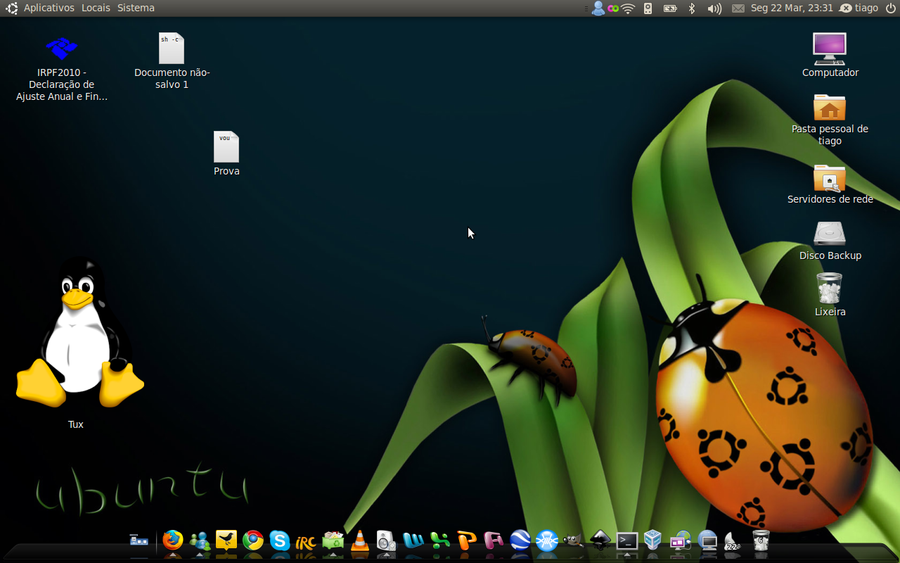
Task: Launch the blue W word processor
Action: 413,541
